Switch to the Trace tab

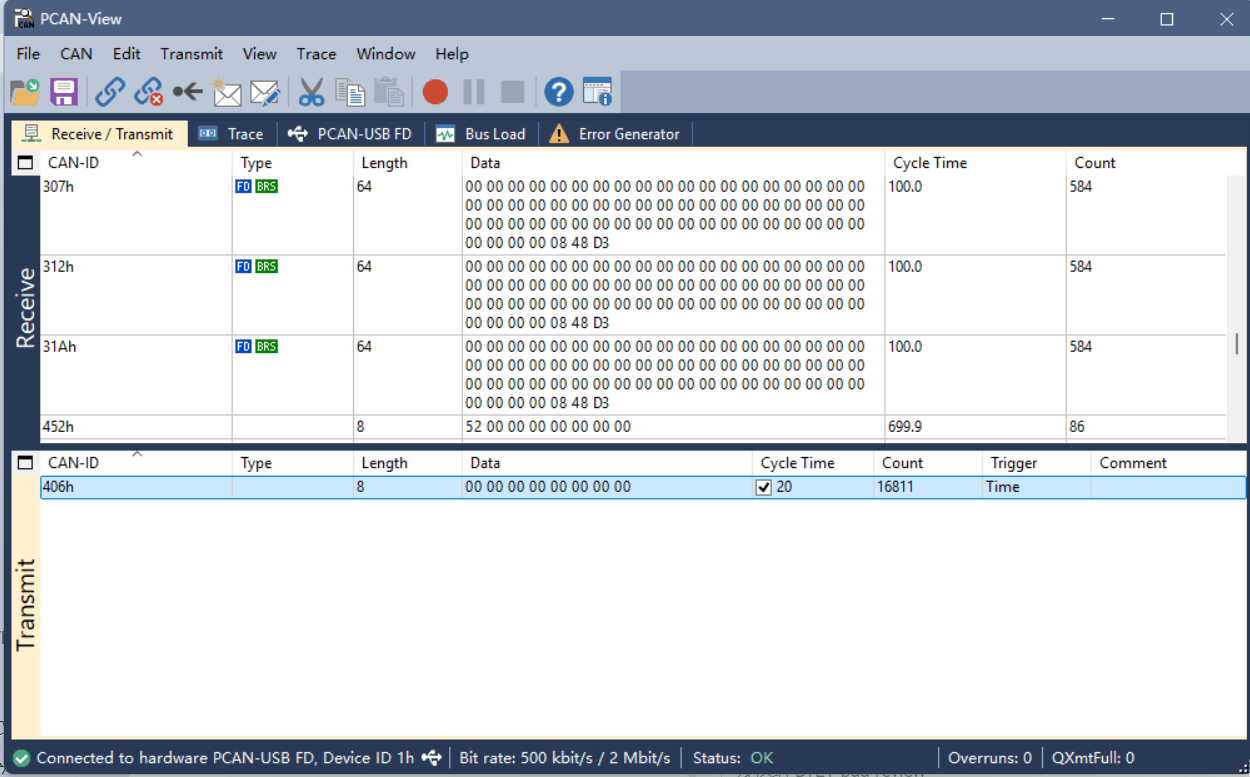pos(231,134)
